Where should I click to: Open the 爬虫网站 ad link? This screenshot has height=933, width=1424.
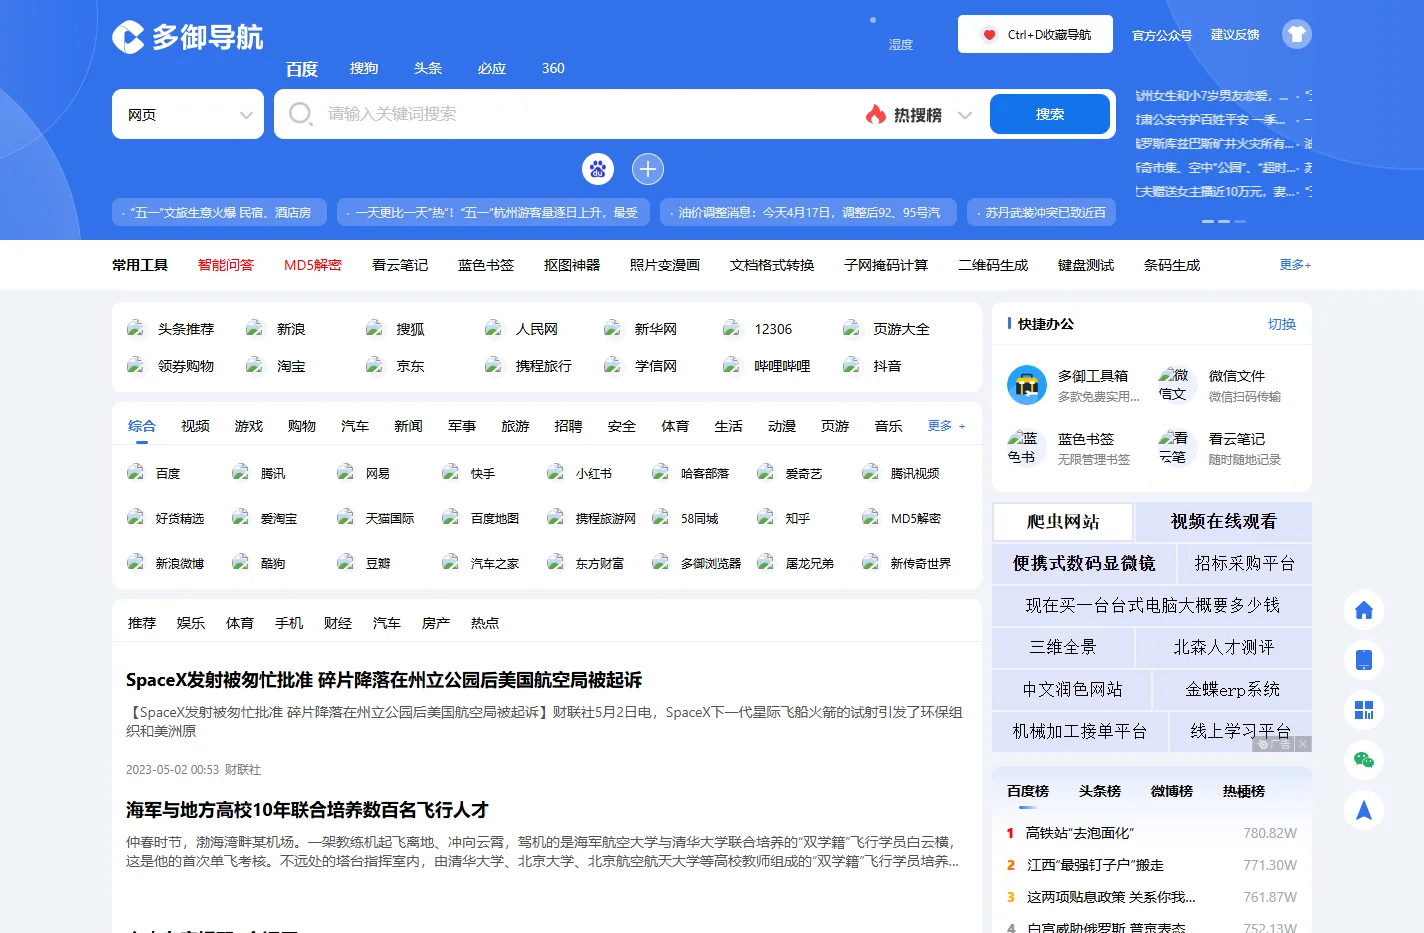pos(1063,522)
